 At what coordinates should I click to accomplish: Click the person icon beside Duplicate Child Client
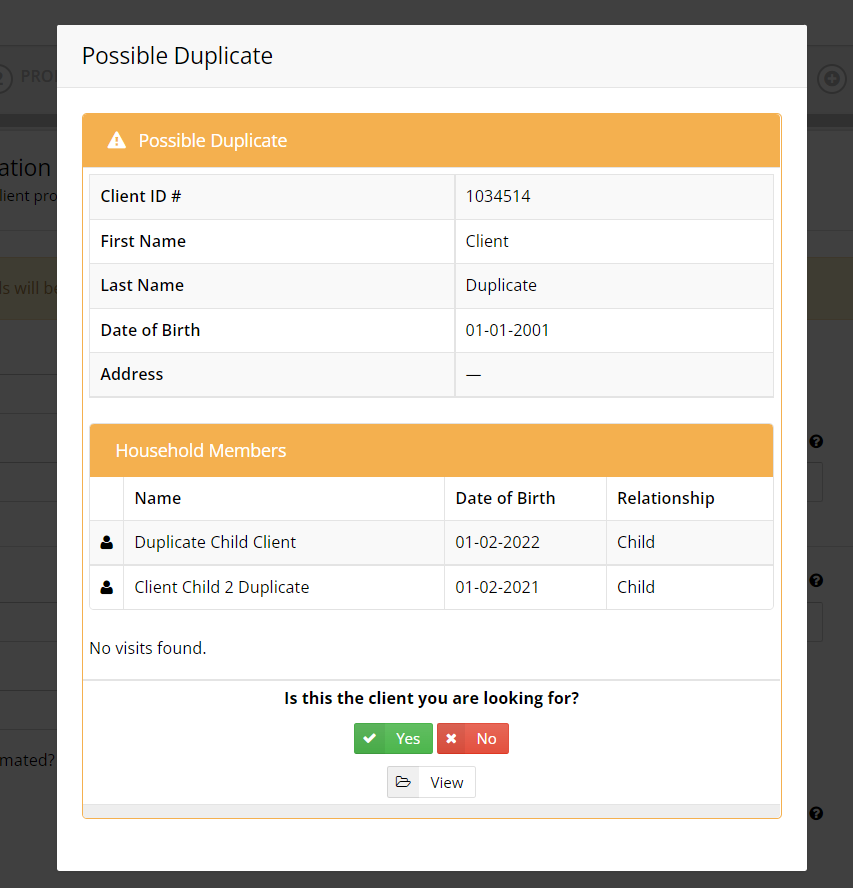pos(106,543)
